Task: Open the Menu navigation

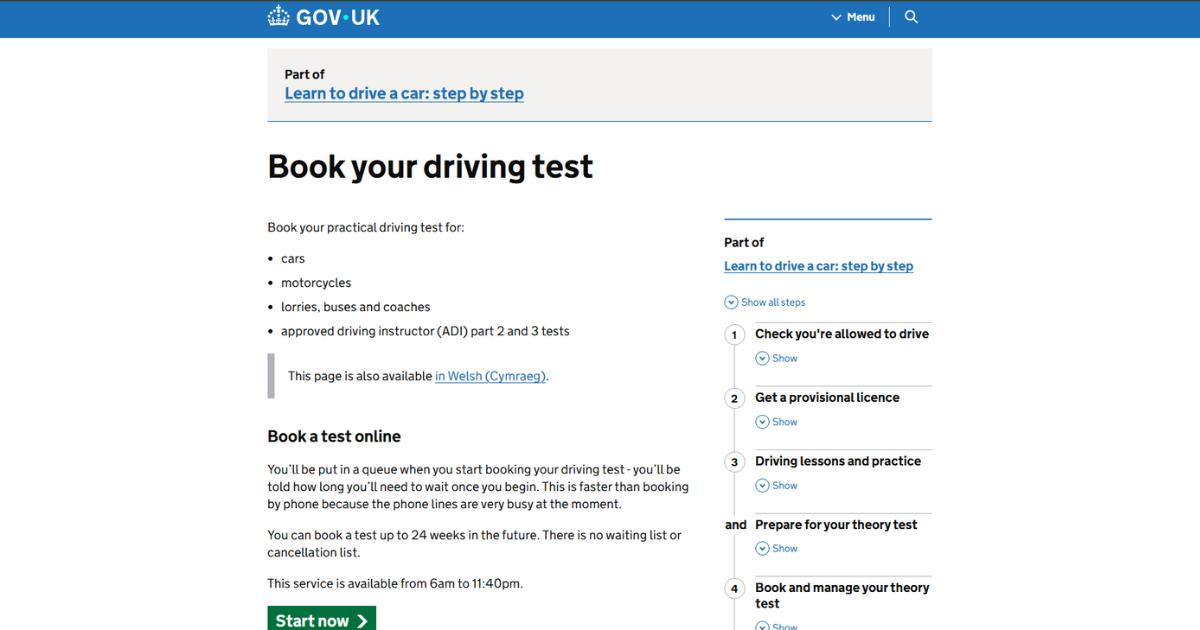Action: [x=858, y=16]
